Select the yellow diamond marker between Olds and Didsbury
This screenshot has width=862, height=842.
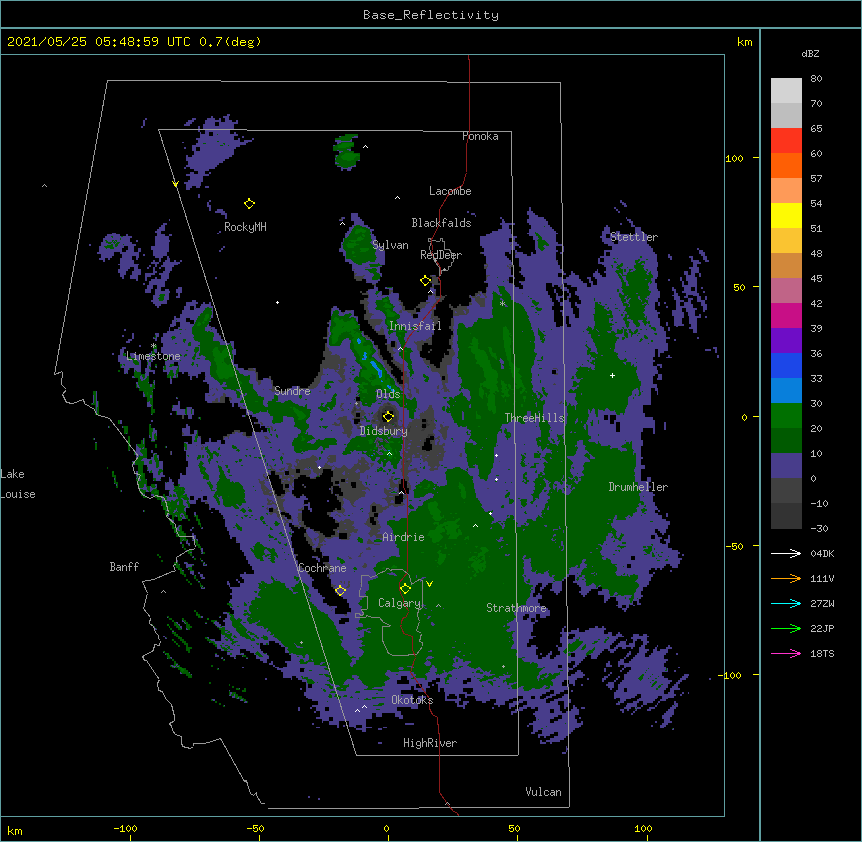pyautogui.click(x=388, y=416)
